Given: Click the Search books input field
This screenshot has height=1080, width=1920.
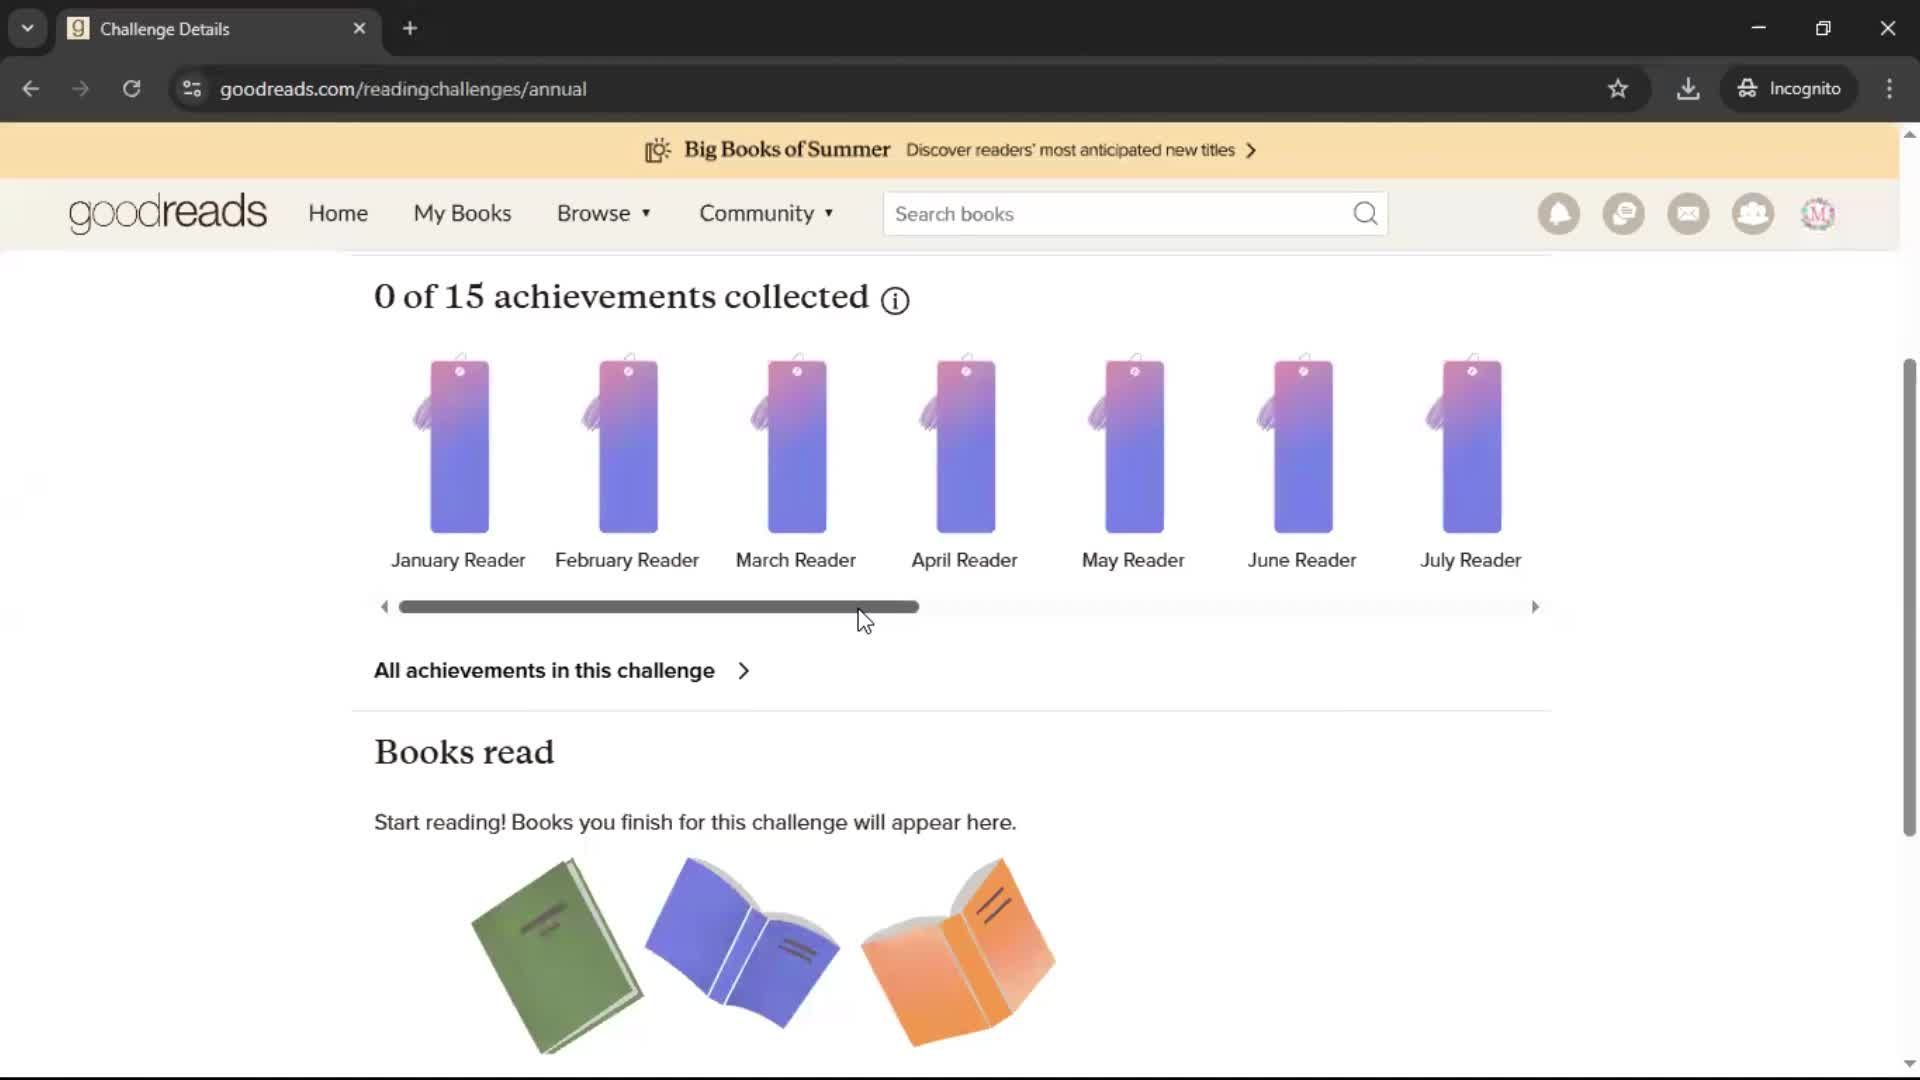Looking at the screenshot, I should click(x=1100, y=213).
